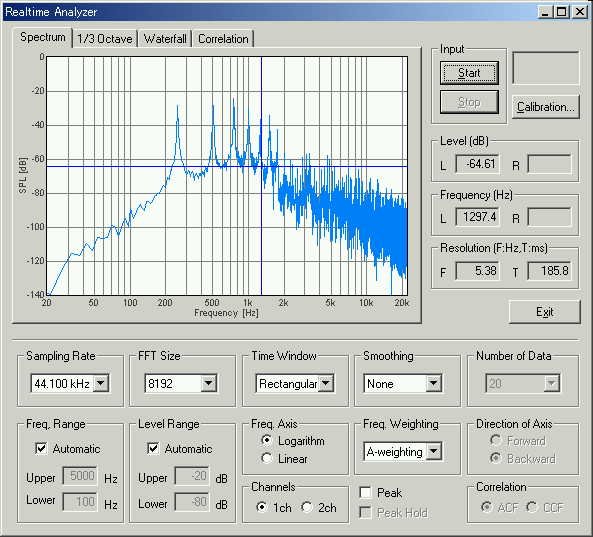This screenshot has height=537, width=593.
Task: Click the Exit button
Action: [x=545, y=312]
